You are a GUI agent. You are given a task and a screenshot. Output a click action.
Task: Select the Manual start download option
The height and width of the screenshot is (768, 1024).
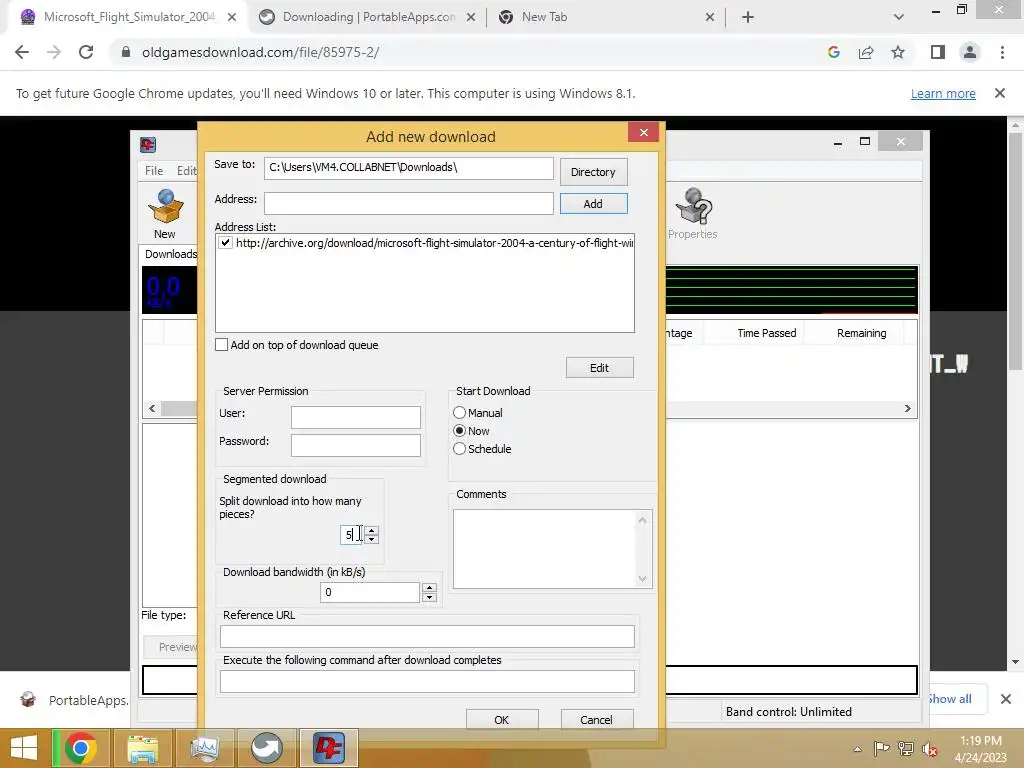460,413
